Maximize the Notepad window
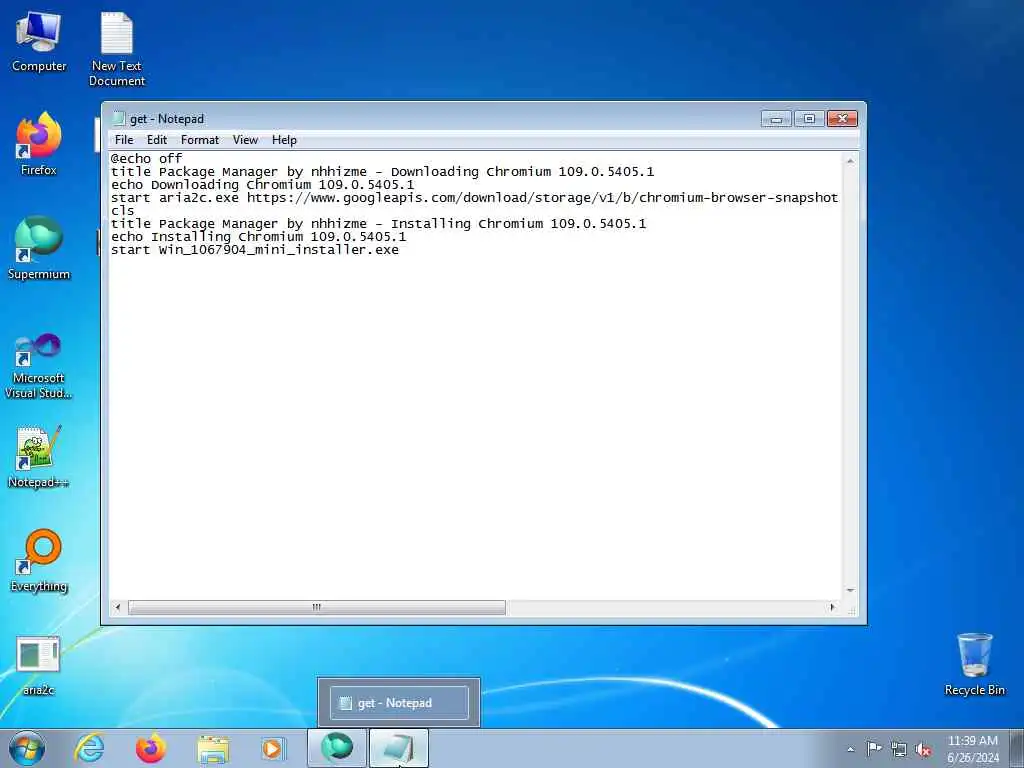1024x768 pixels. click(809, 118)
